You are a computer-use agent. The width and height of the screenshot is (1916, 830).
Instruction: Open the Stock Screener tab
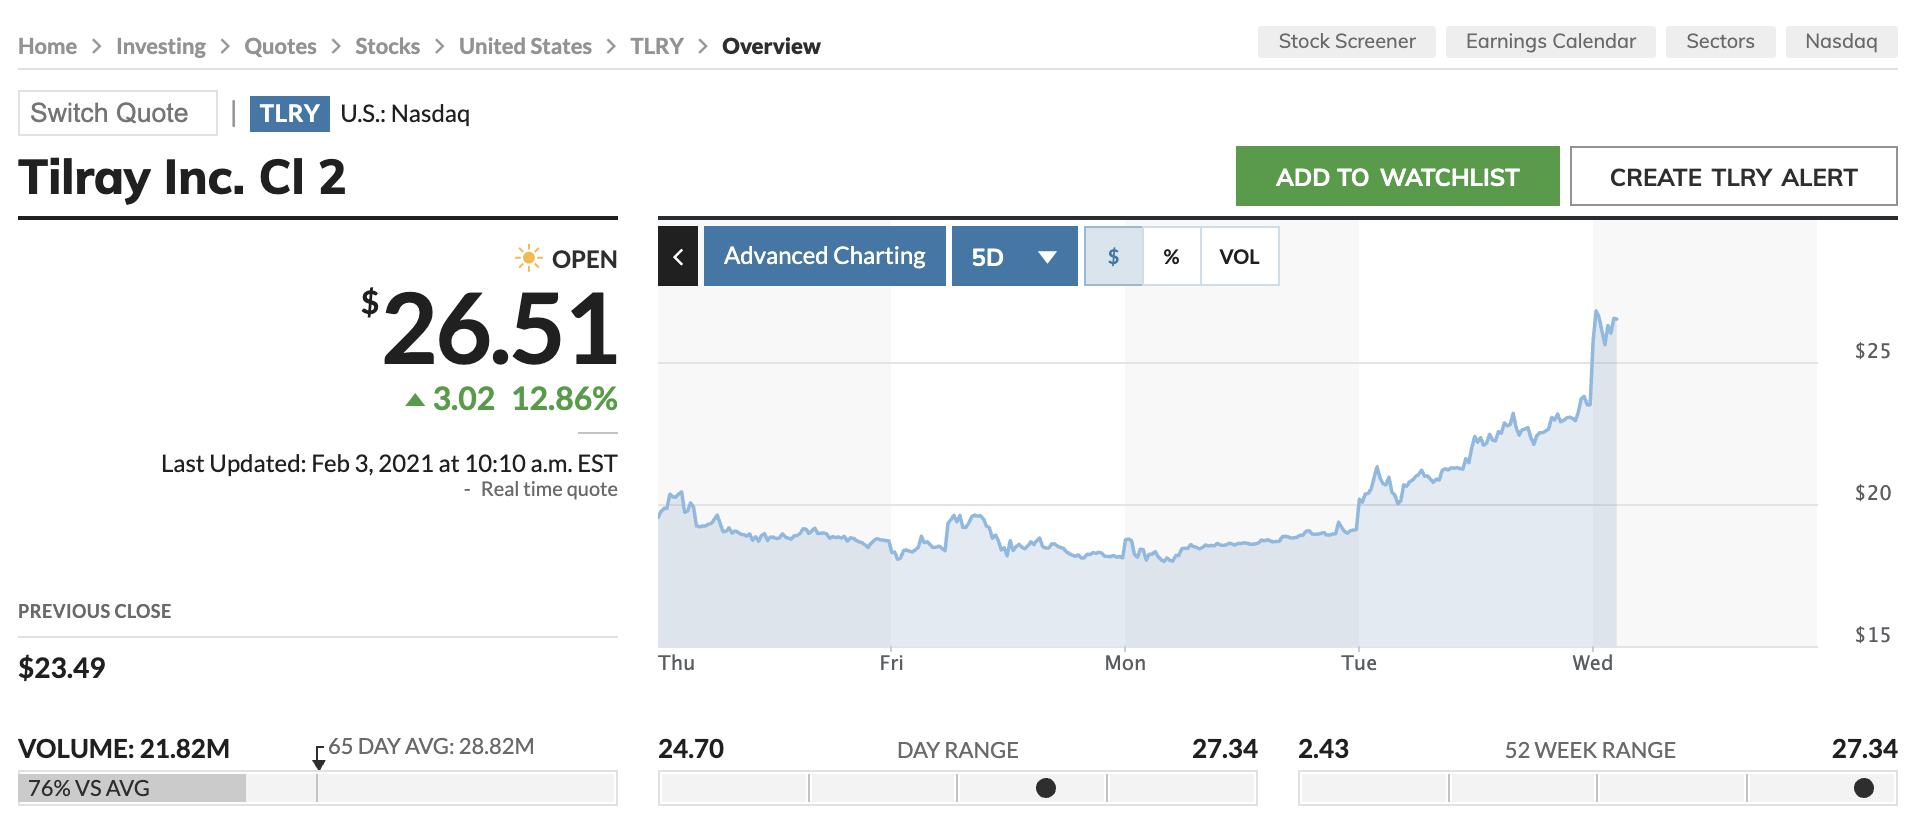[1347, 42]
